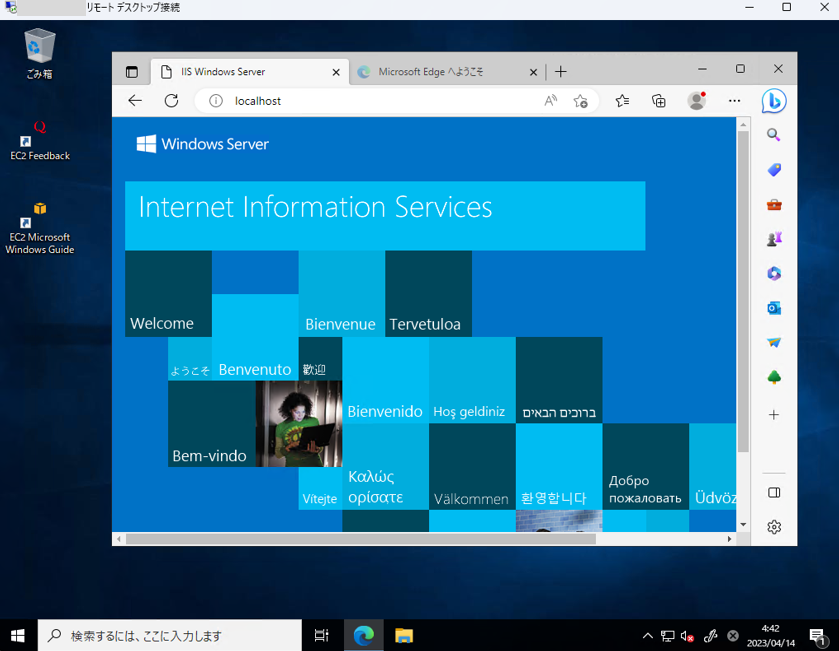The width and height of the screenshot is (839, 651).
Task: Click horizontal scrollbar right arrow
Action: [x=729, y=539]
